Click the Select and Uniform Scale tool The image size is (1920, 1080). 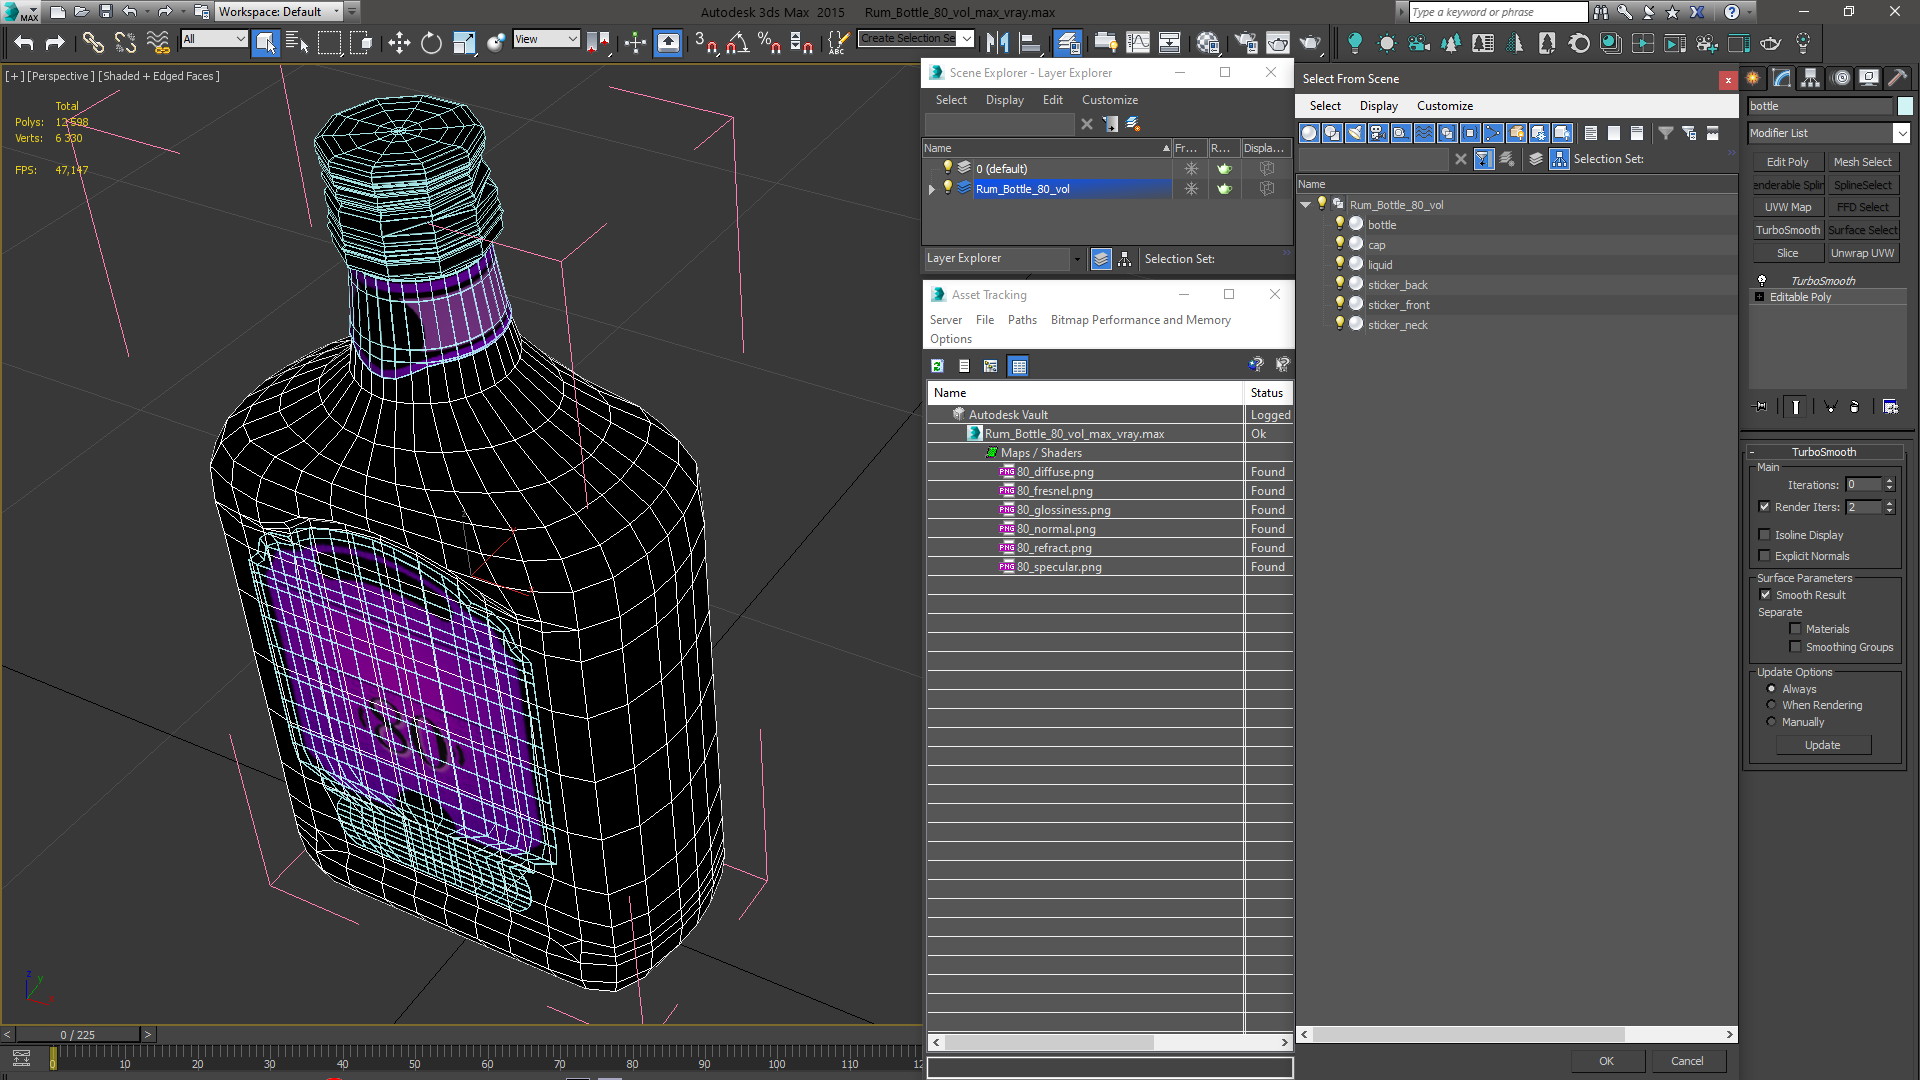(463, 42)
